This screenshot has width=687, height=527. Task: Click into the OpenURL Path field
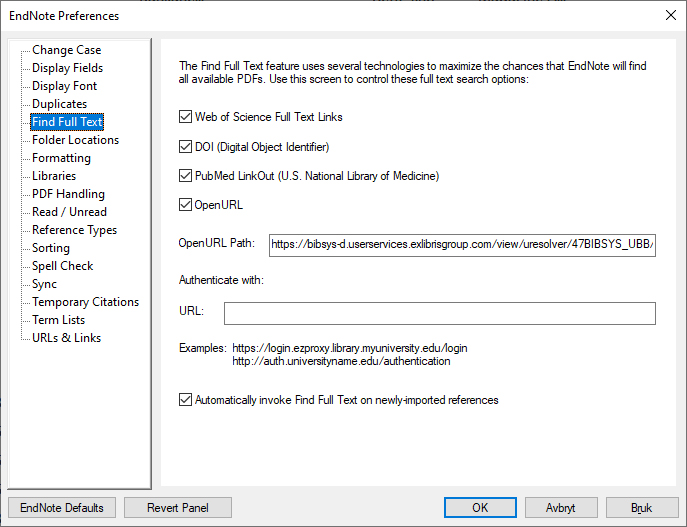462,245
